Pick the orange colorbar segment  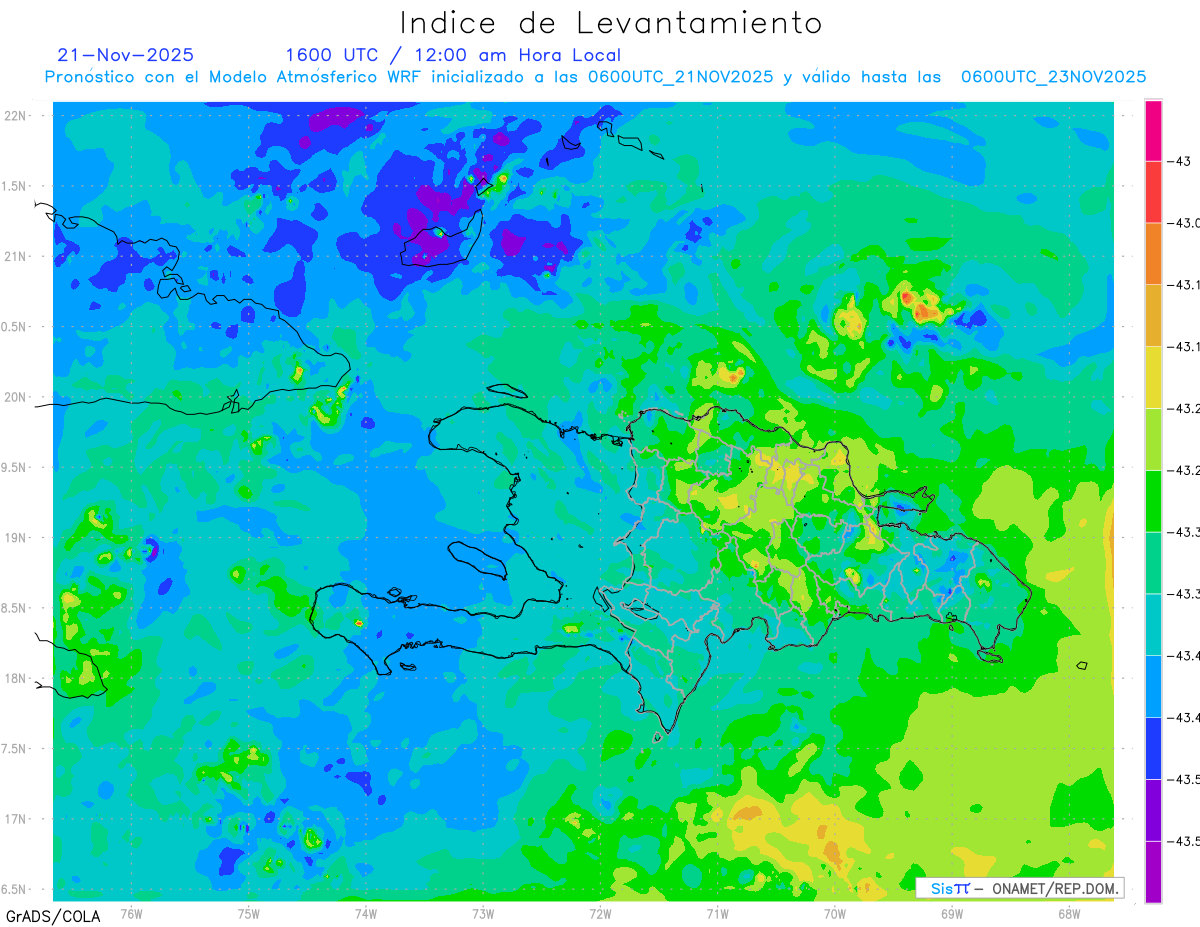coord(1153,254)
